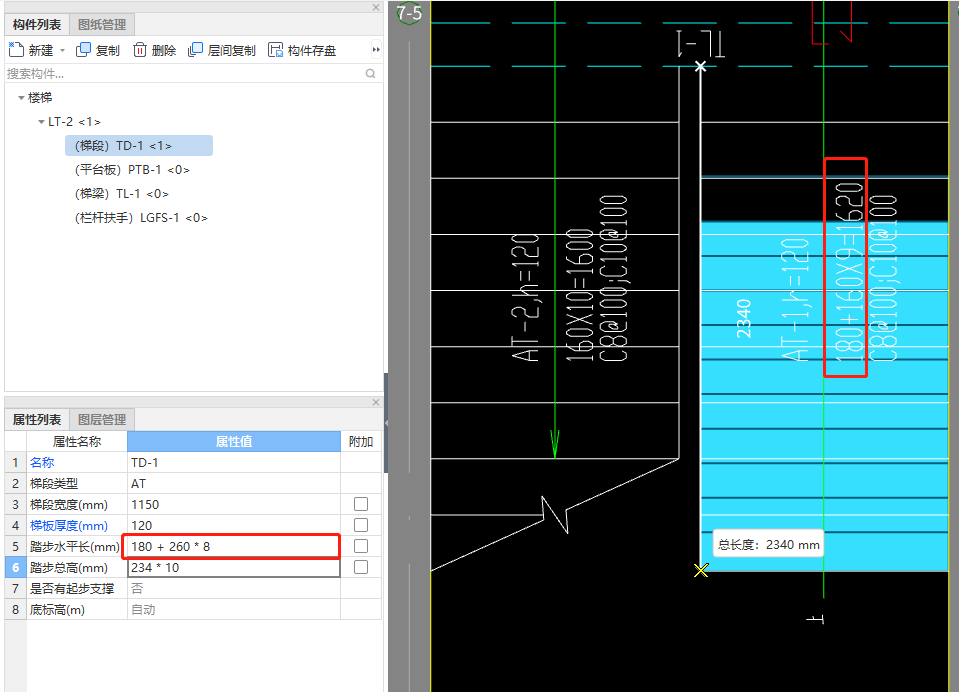This screenshot has height=692, width=959.
Task: Select (梯段) TD-1 <1> component
Action: point(139,146)
